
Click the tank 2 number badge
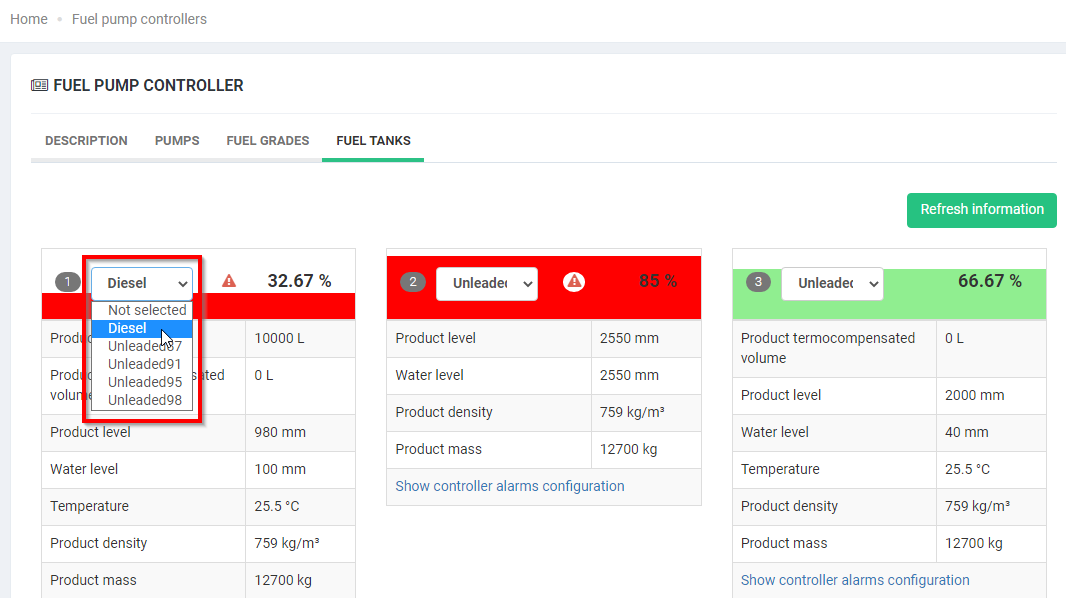tap(413, 283)
